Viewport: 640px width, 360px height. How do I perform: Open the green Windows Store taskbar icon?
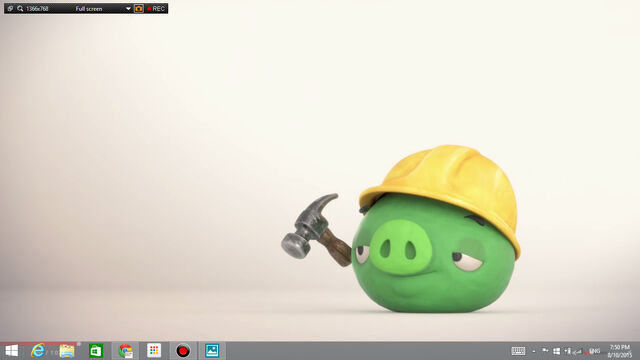coord(96,351)
